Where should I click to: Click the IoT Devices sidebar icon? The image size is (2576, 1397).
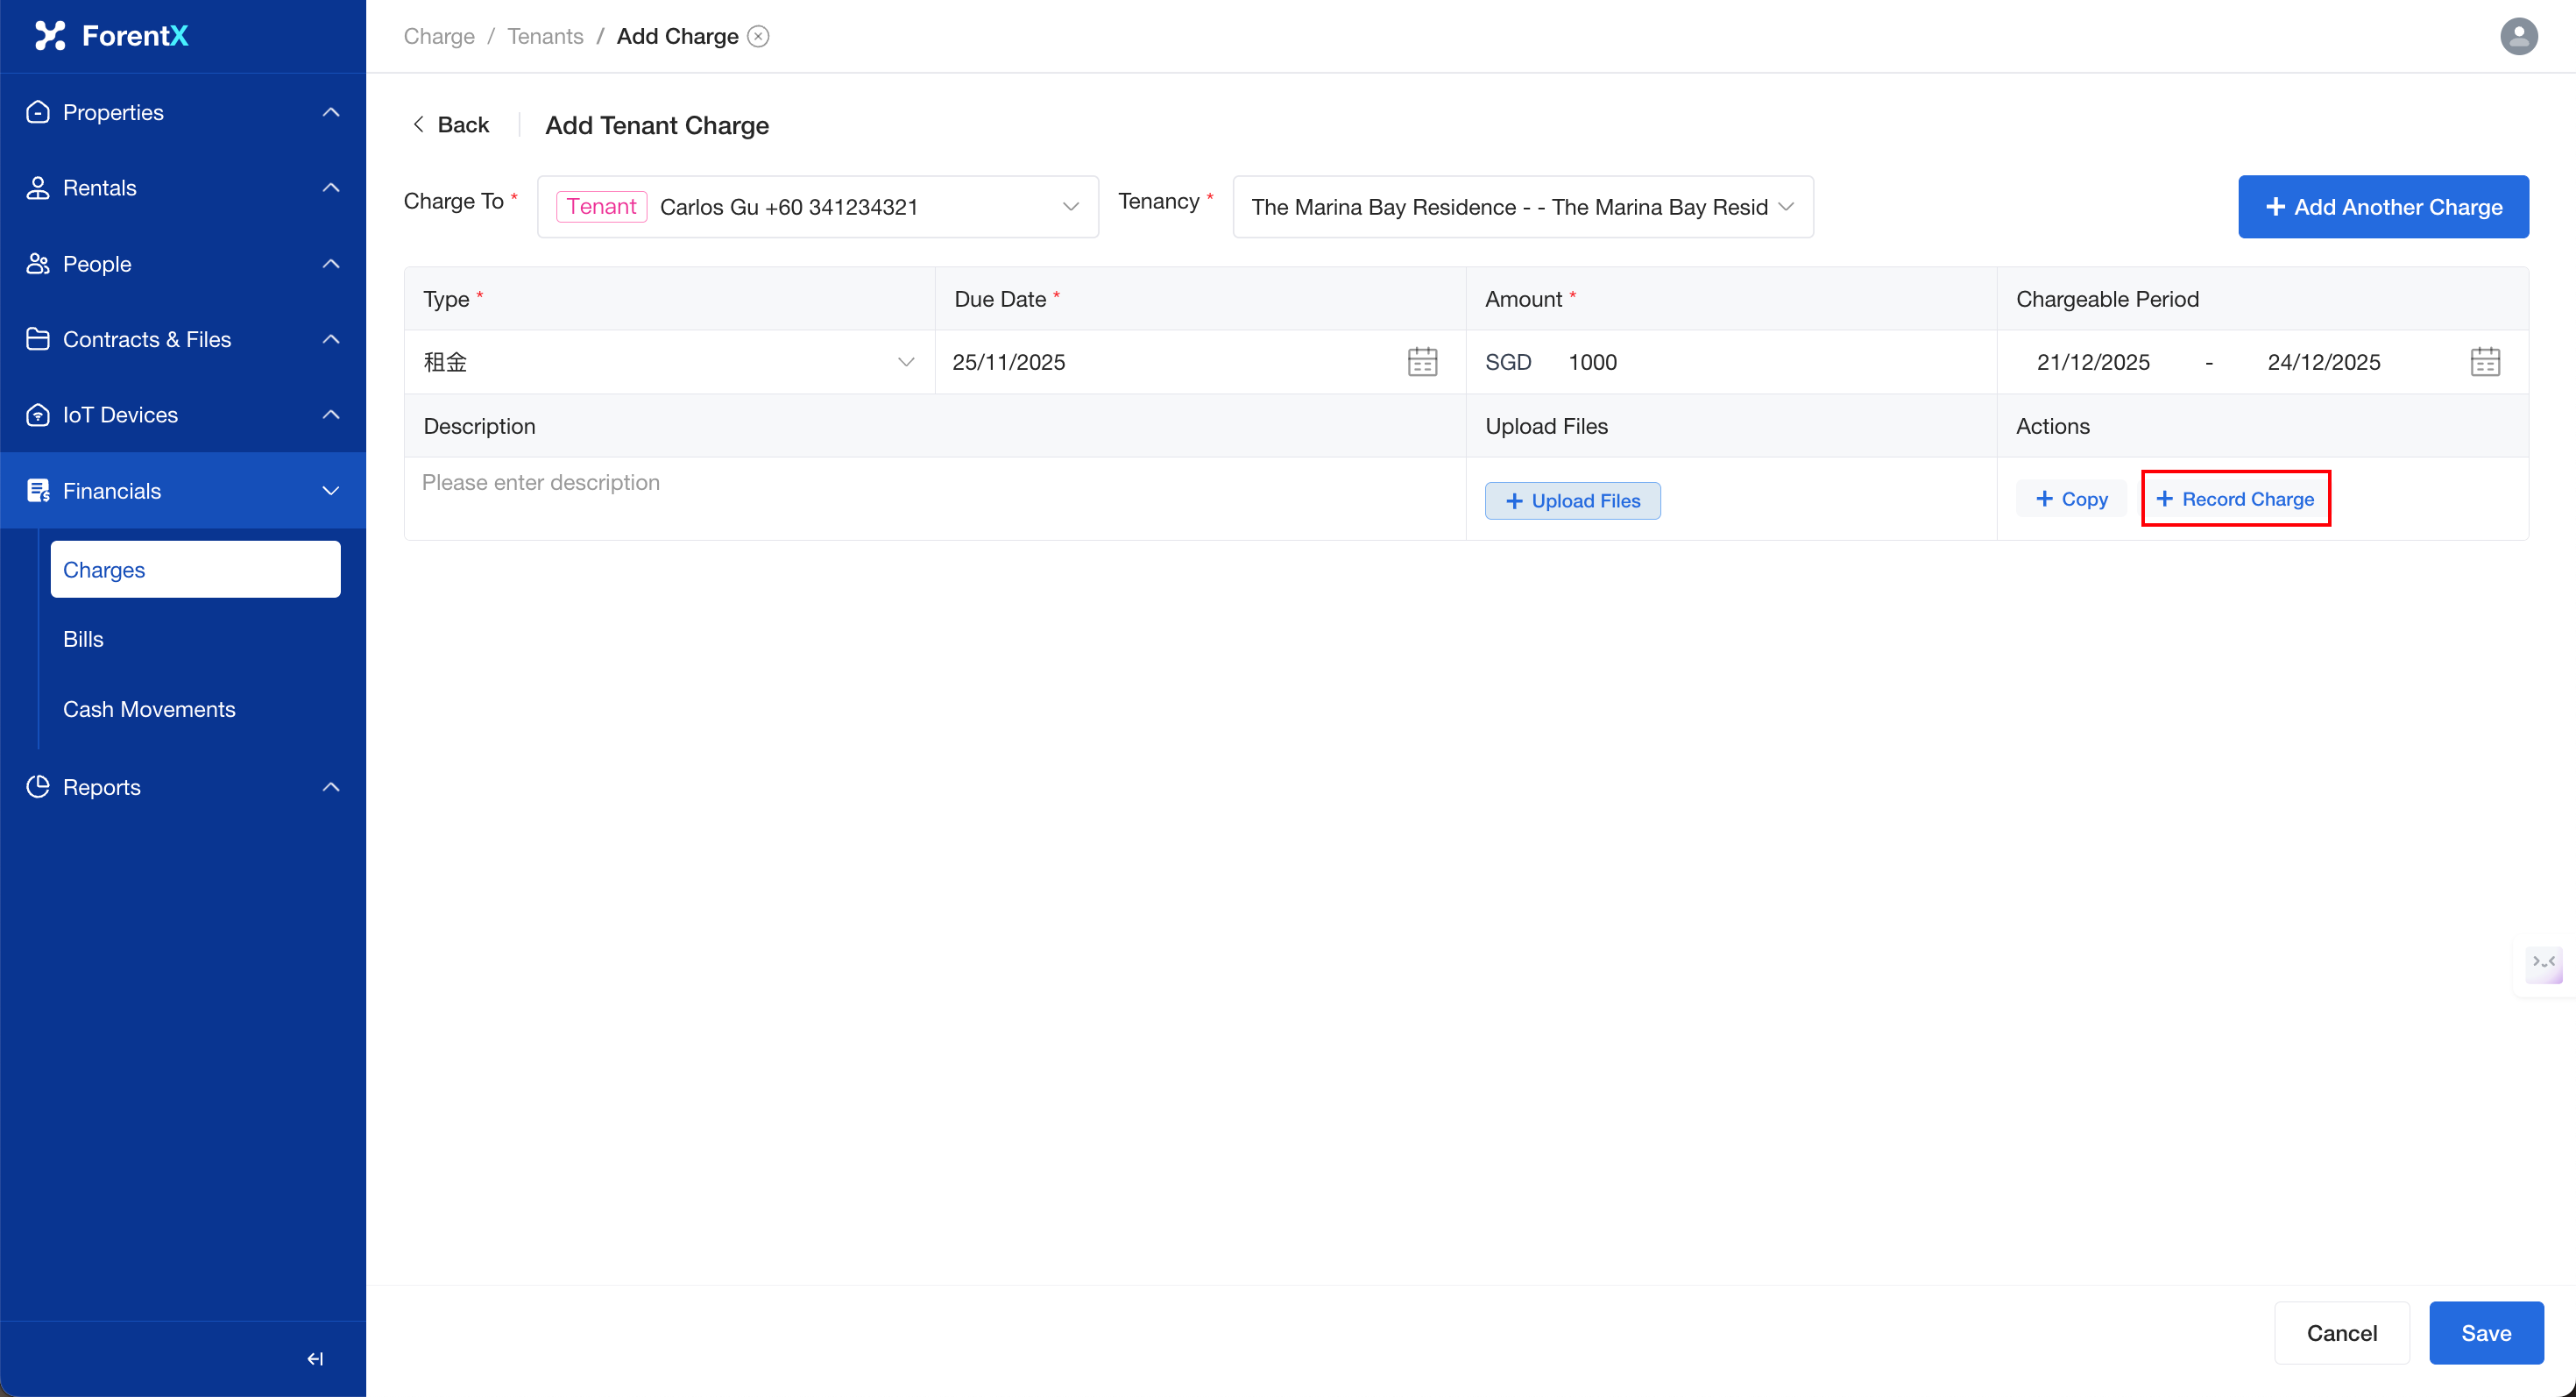38,415
